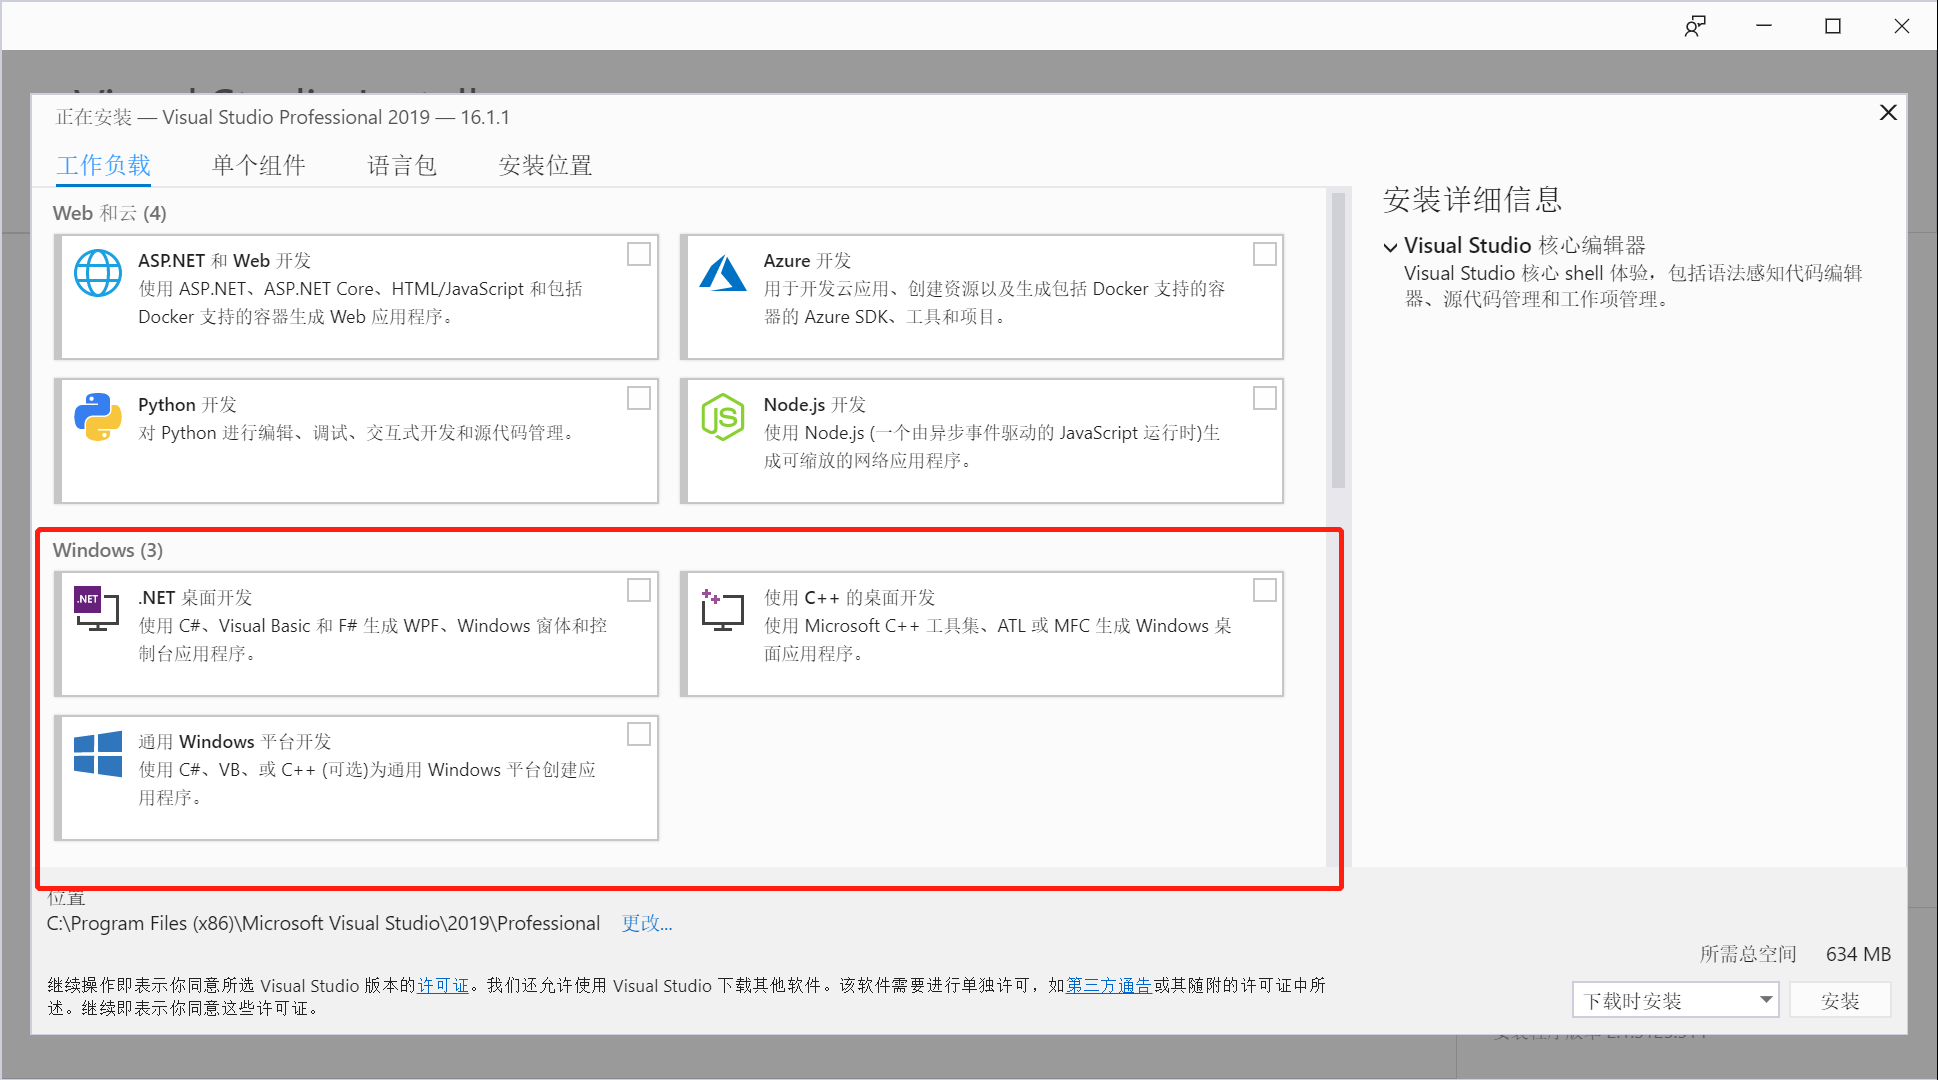1938x1080 pixels.
Task: Maximize the Visual Studio Installer window
Action: [1833, 27]
